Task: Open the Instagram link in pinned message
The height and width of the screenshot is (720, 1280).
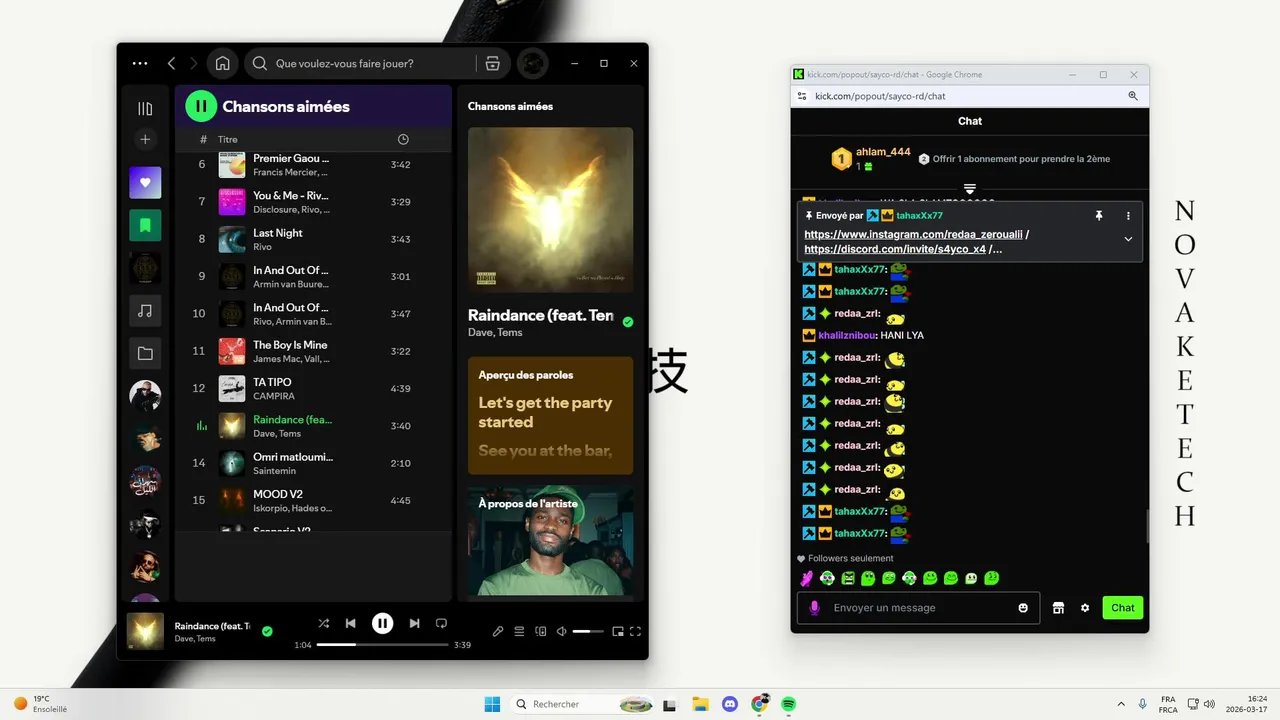Action: point(914,234)
